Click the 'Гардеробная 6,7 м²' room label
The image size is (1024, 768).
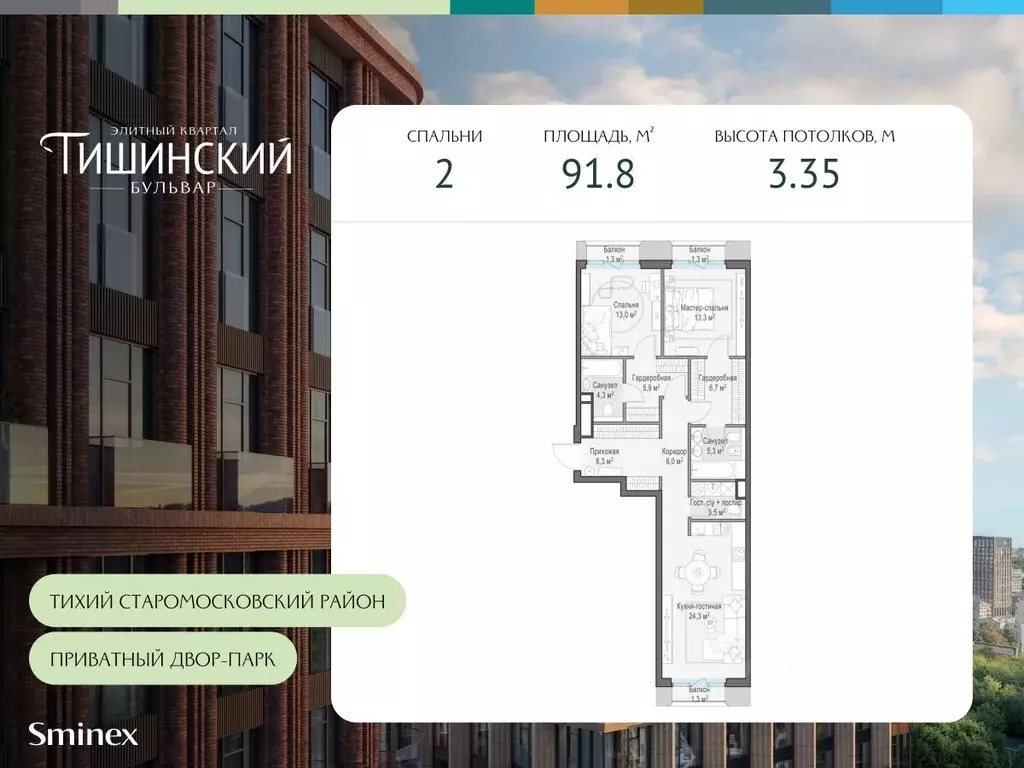717,383
